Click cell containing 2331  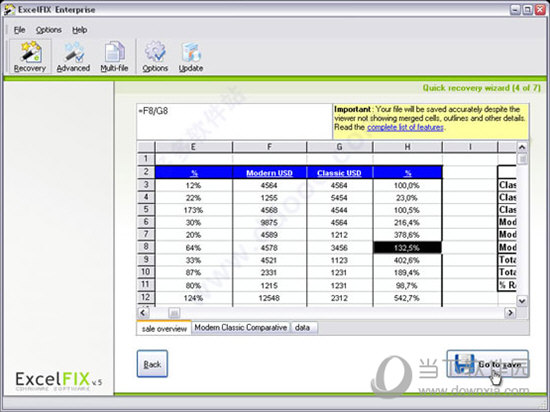pos(269,272)
